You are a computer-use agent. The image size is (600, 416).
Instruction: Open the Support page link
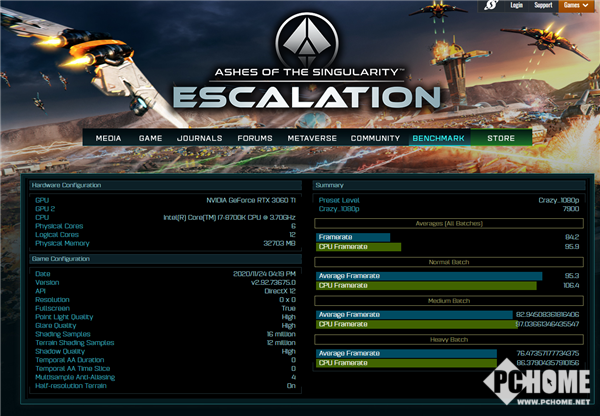(x=542, y=6)
